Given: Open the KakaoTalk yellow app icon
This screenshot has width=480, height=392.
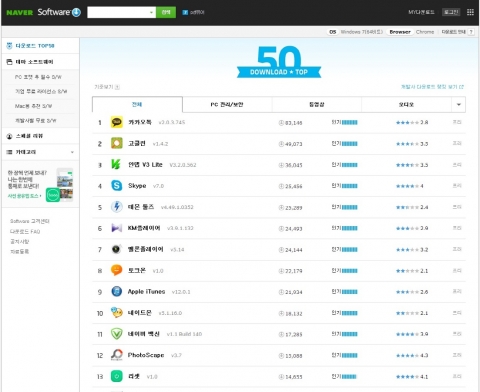Looking at the screenshot, I should click(117, 122).
